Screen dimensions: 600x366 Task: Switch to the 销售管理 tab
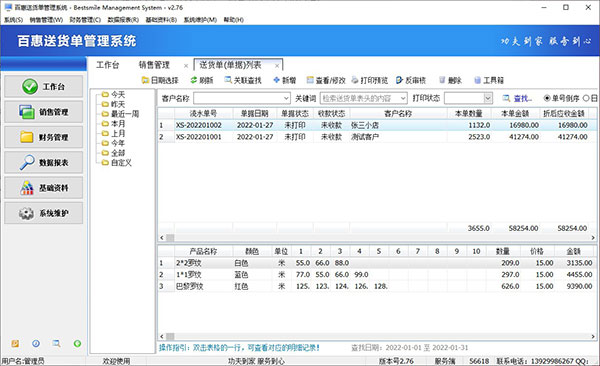tap(154, 65)
